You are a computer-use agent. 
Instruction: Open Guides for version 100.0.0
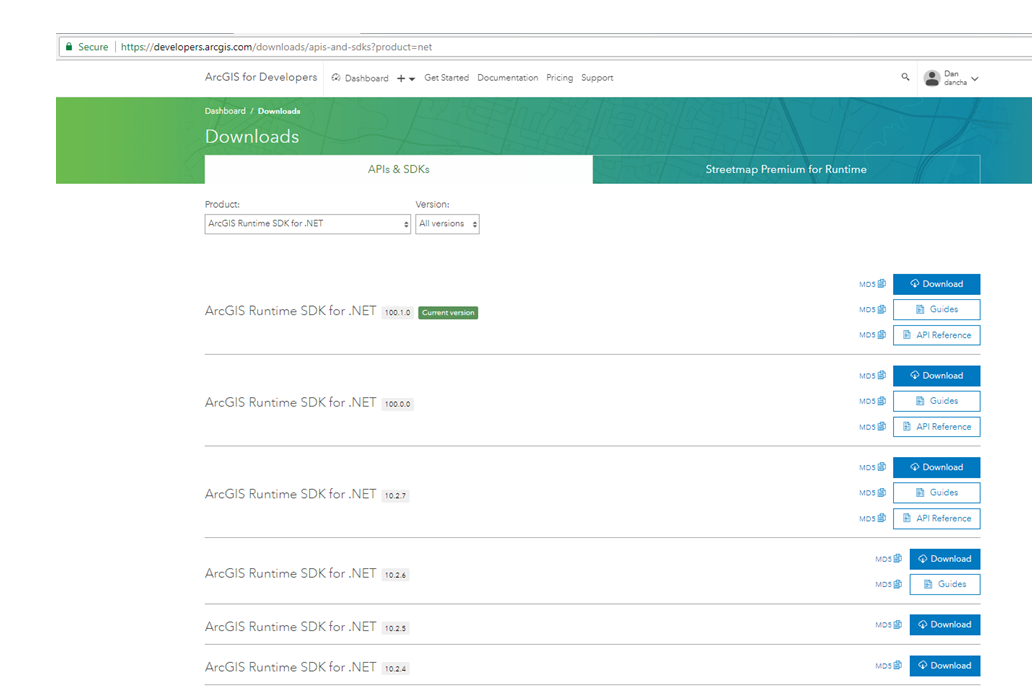(x=936, y=401)
